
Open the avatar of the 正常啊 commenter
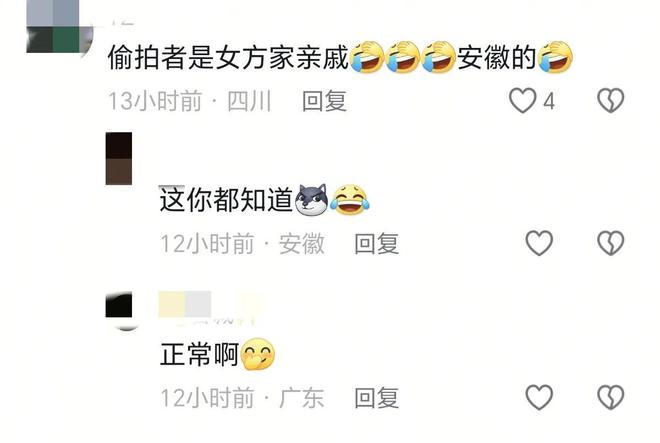[119, 311]
